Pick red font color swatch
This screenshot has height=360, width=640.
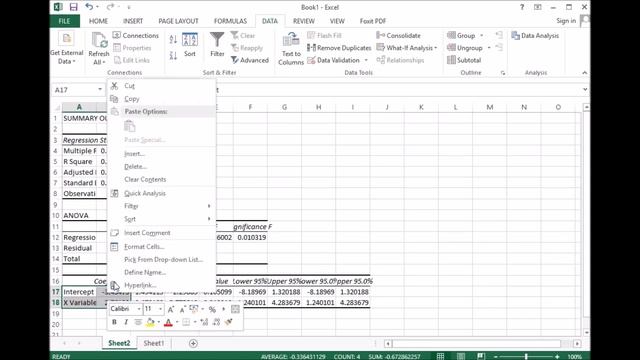tap(168, 322)
